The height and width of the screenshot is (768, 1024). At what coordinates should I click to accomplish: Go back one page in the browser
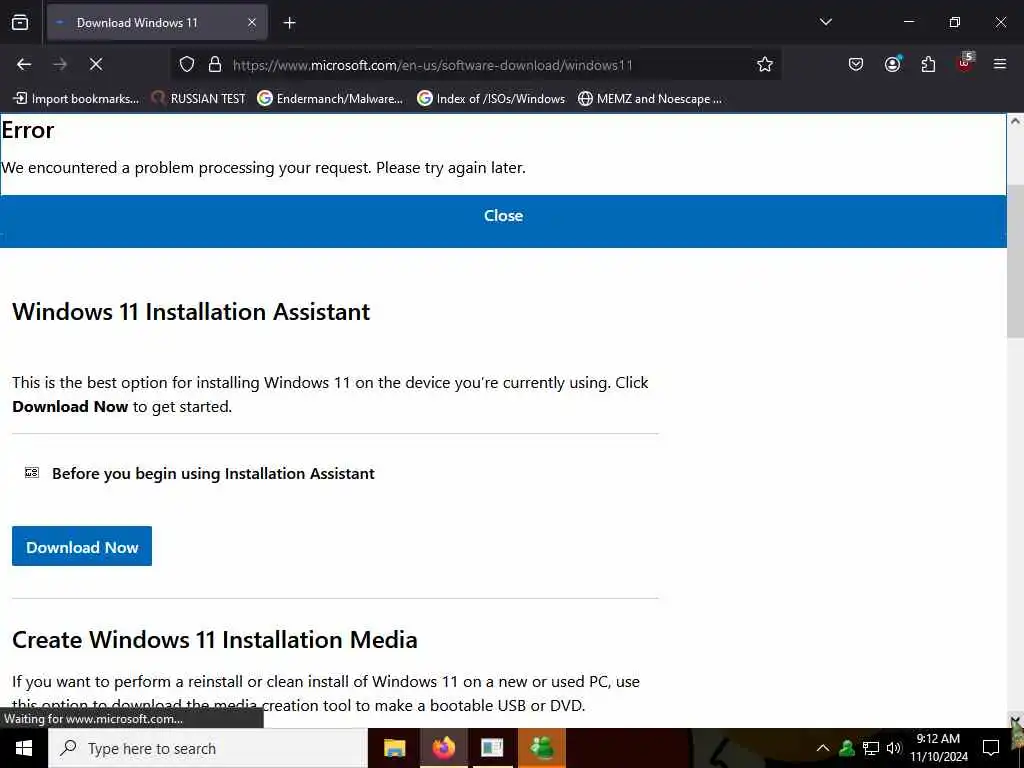24,64
